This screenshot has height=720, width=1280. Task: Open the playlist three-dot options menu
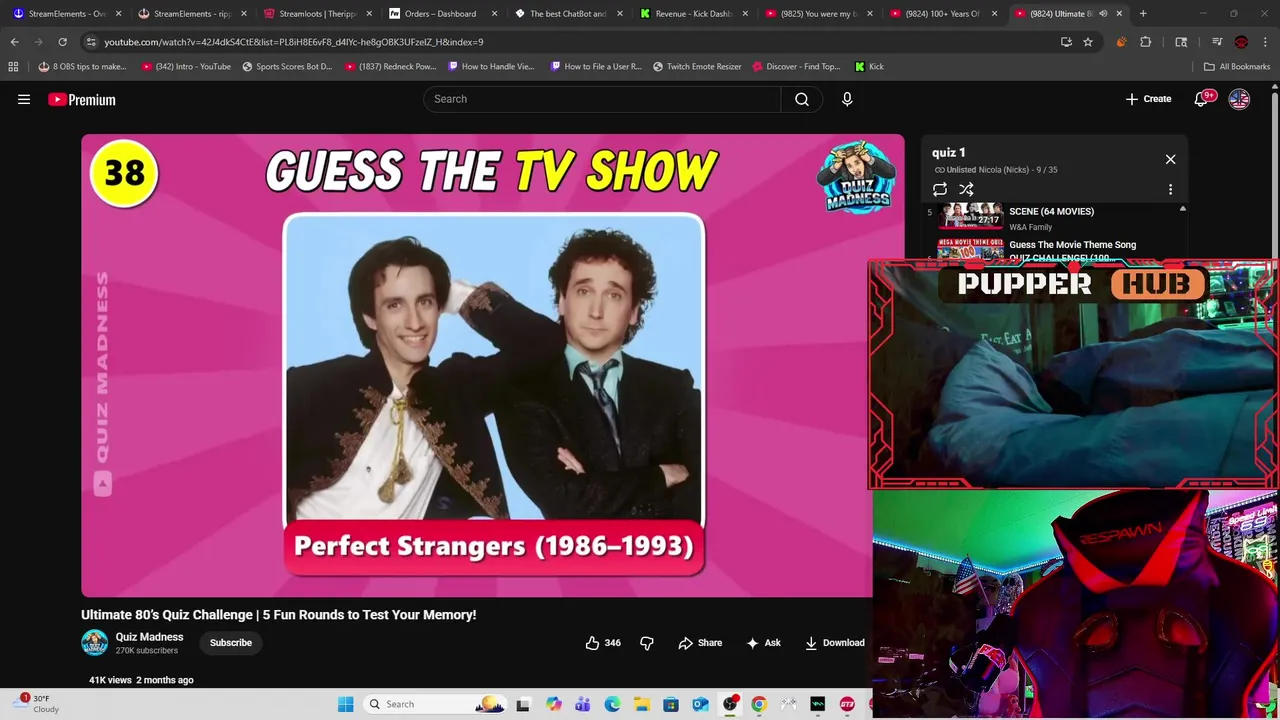click(x=1170, y=189)
